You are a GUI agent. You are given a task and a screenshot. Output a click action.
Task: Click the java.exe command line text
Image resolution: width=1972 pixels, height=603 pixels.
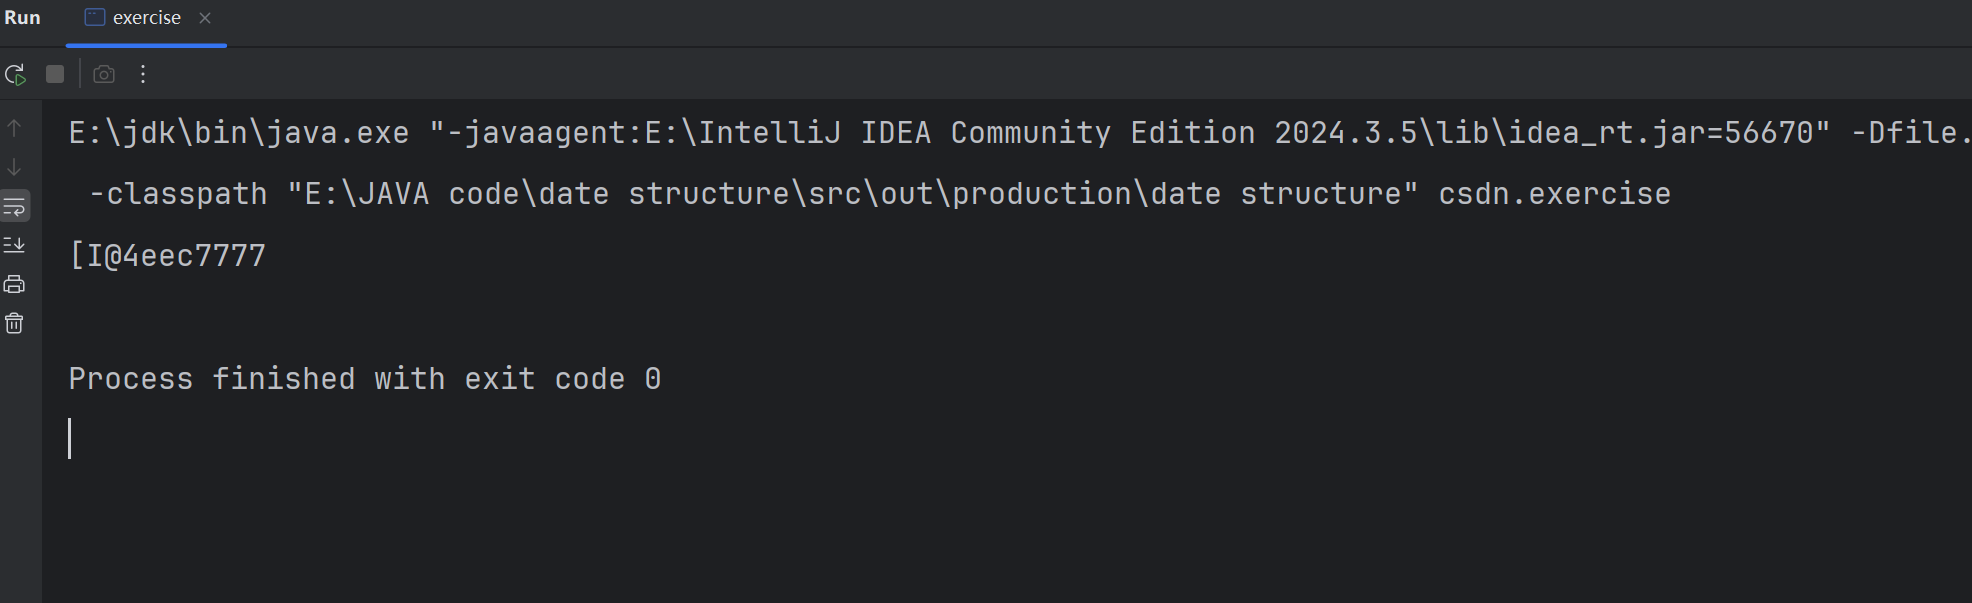[x=238, y=133]
